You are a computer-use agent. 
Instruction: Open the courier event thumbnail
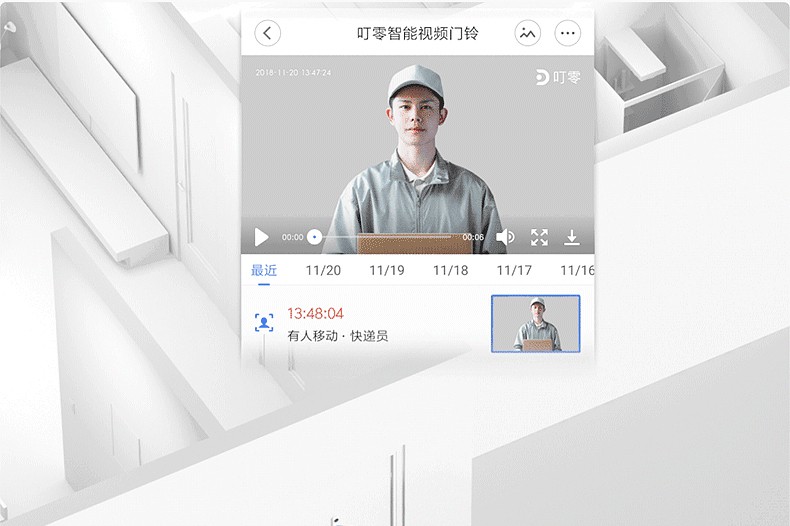(x=535, y=323)
